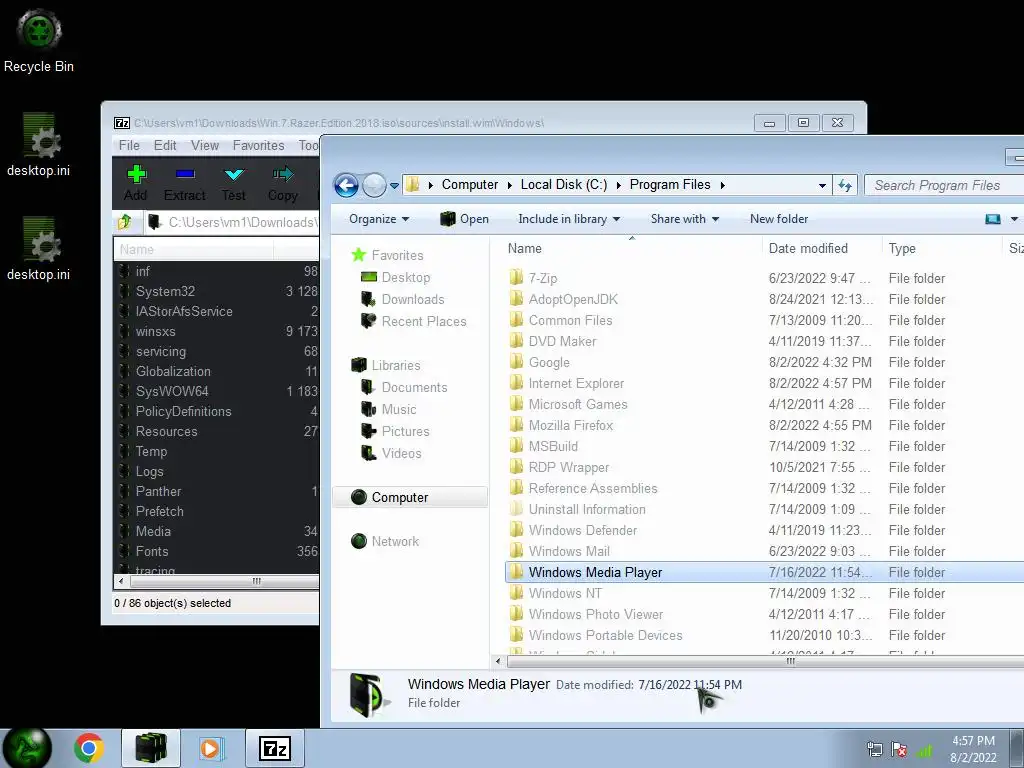Open the Organize dropdown menu
Screen dimensions: 1024x768
pyautogui.click(x=379, y=219)
